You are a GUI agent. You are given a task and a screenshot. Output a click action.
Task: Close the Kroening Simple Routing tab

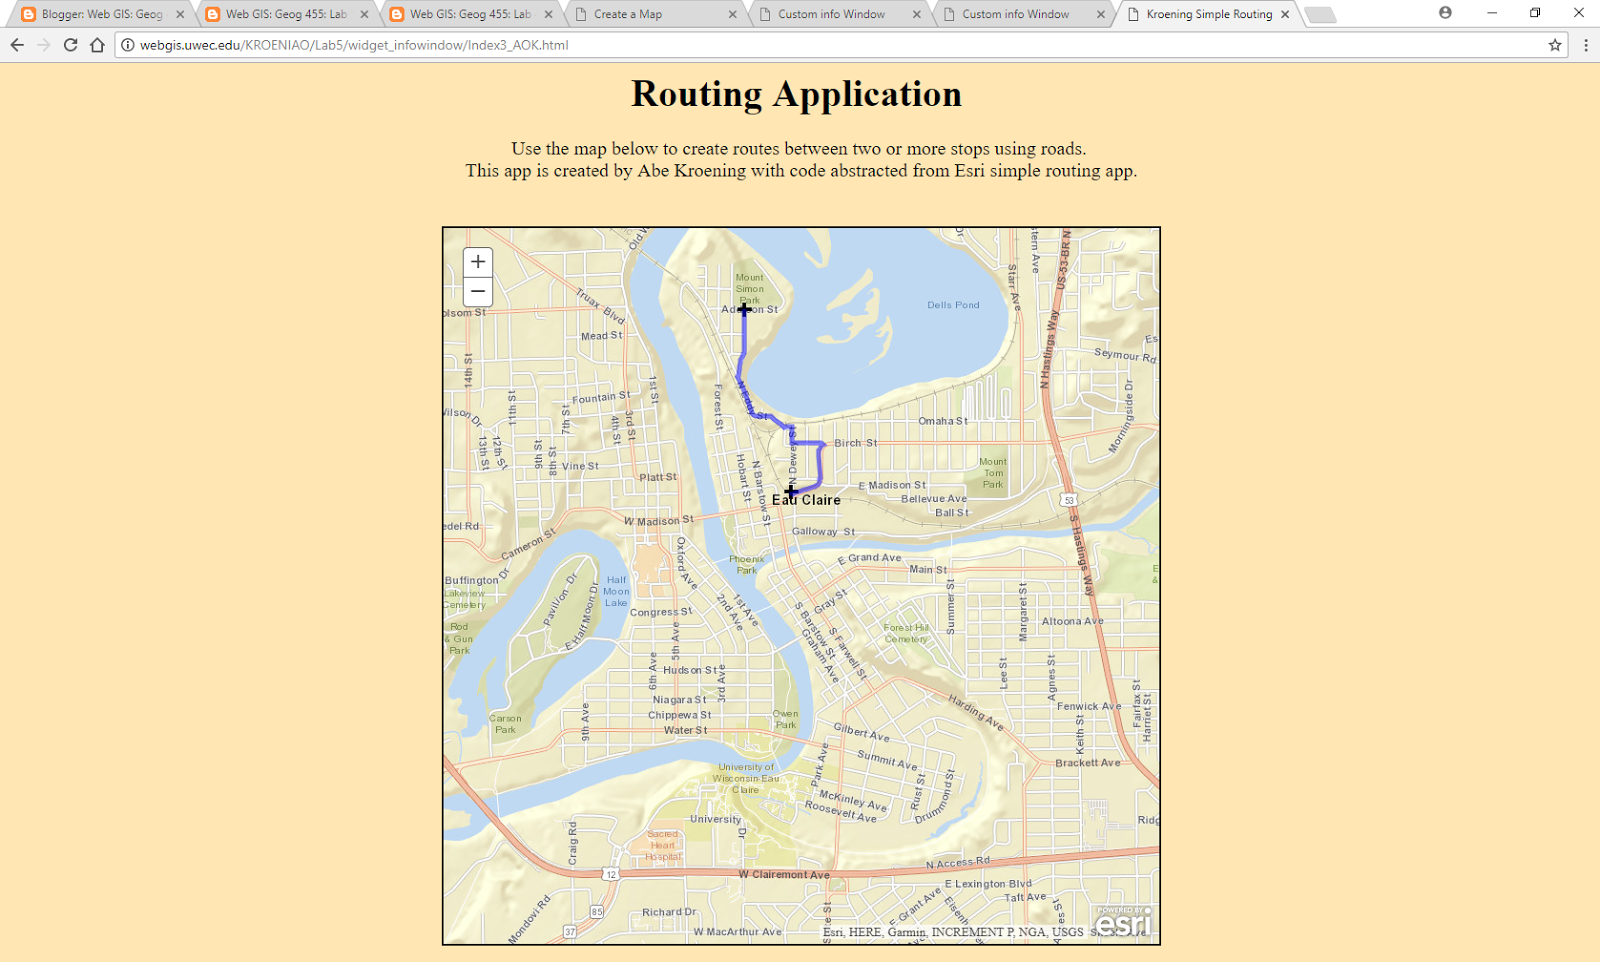1285,14
